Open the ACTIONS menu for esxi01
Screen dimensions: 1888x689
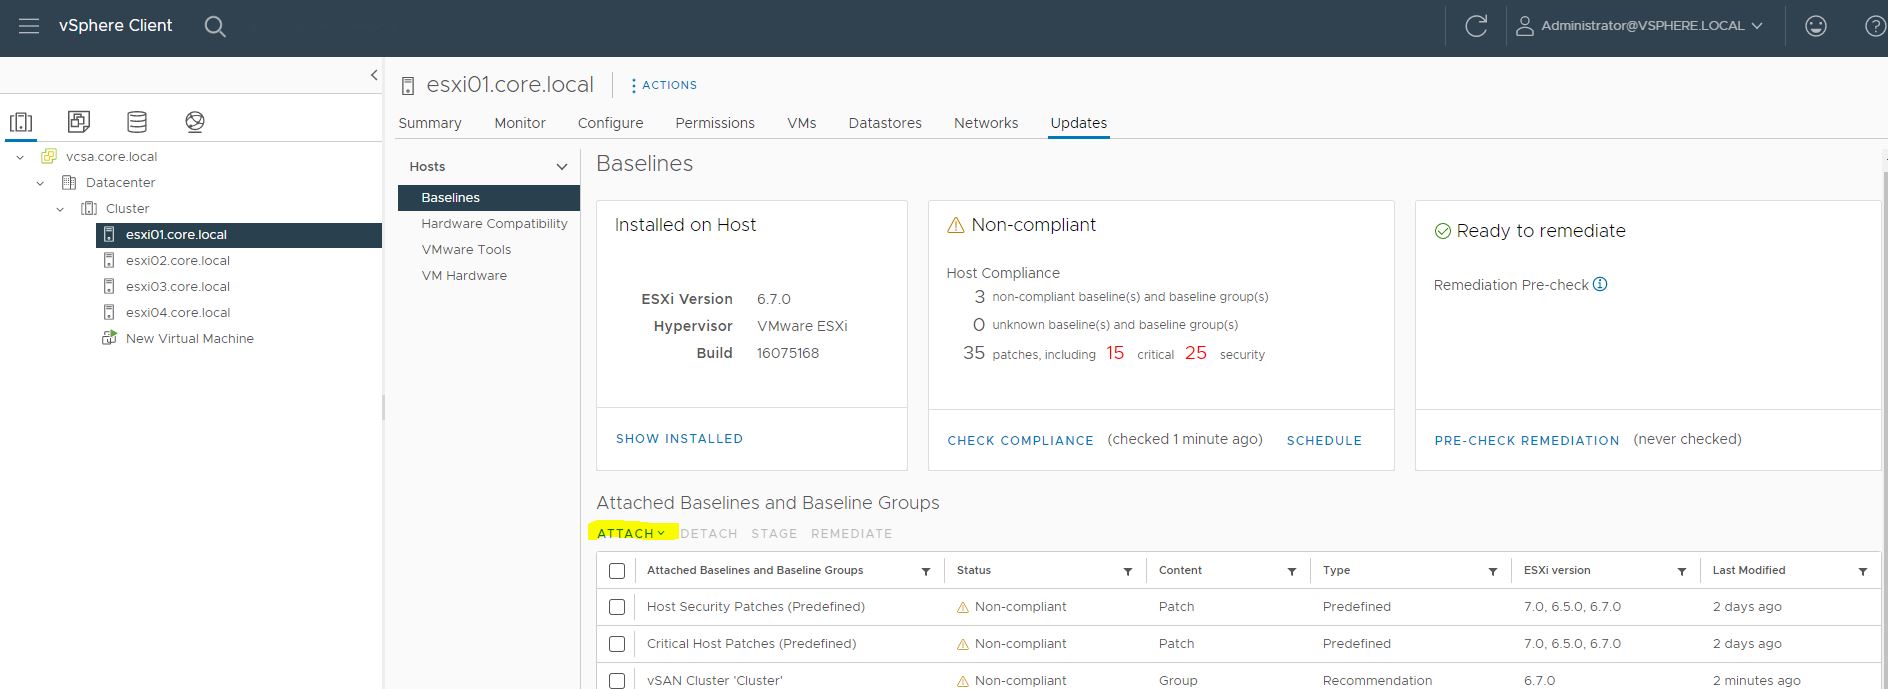(x=664, y=85)
